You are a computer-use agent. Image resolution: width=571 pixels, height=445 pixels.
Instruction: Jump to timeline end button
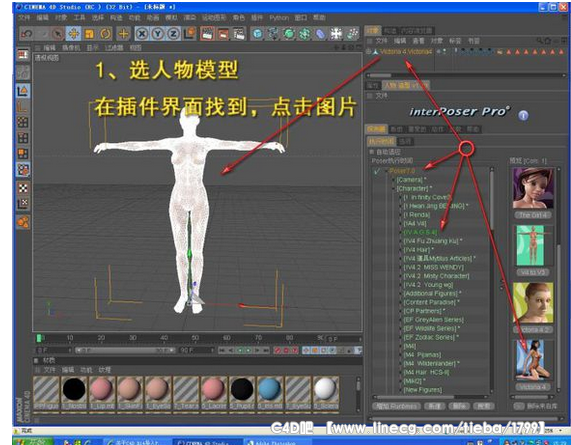click(266, 350)
